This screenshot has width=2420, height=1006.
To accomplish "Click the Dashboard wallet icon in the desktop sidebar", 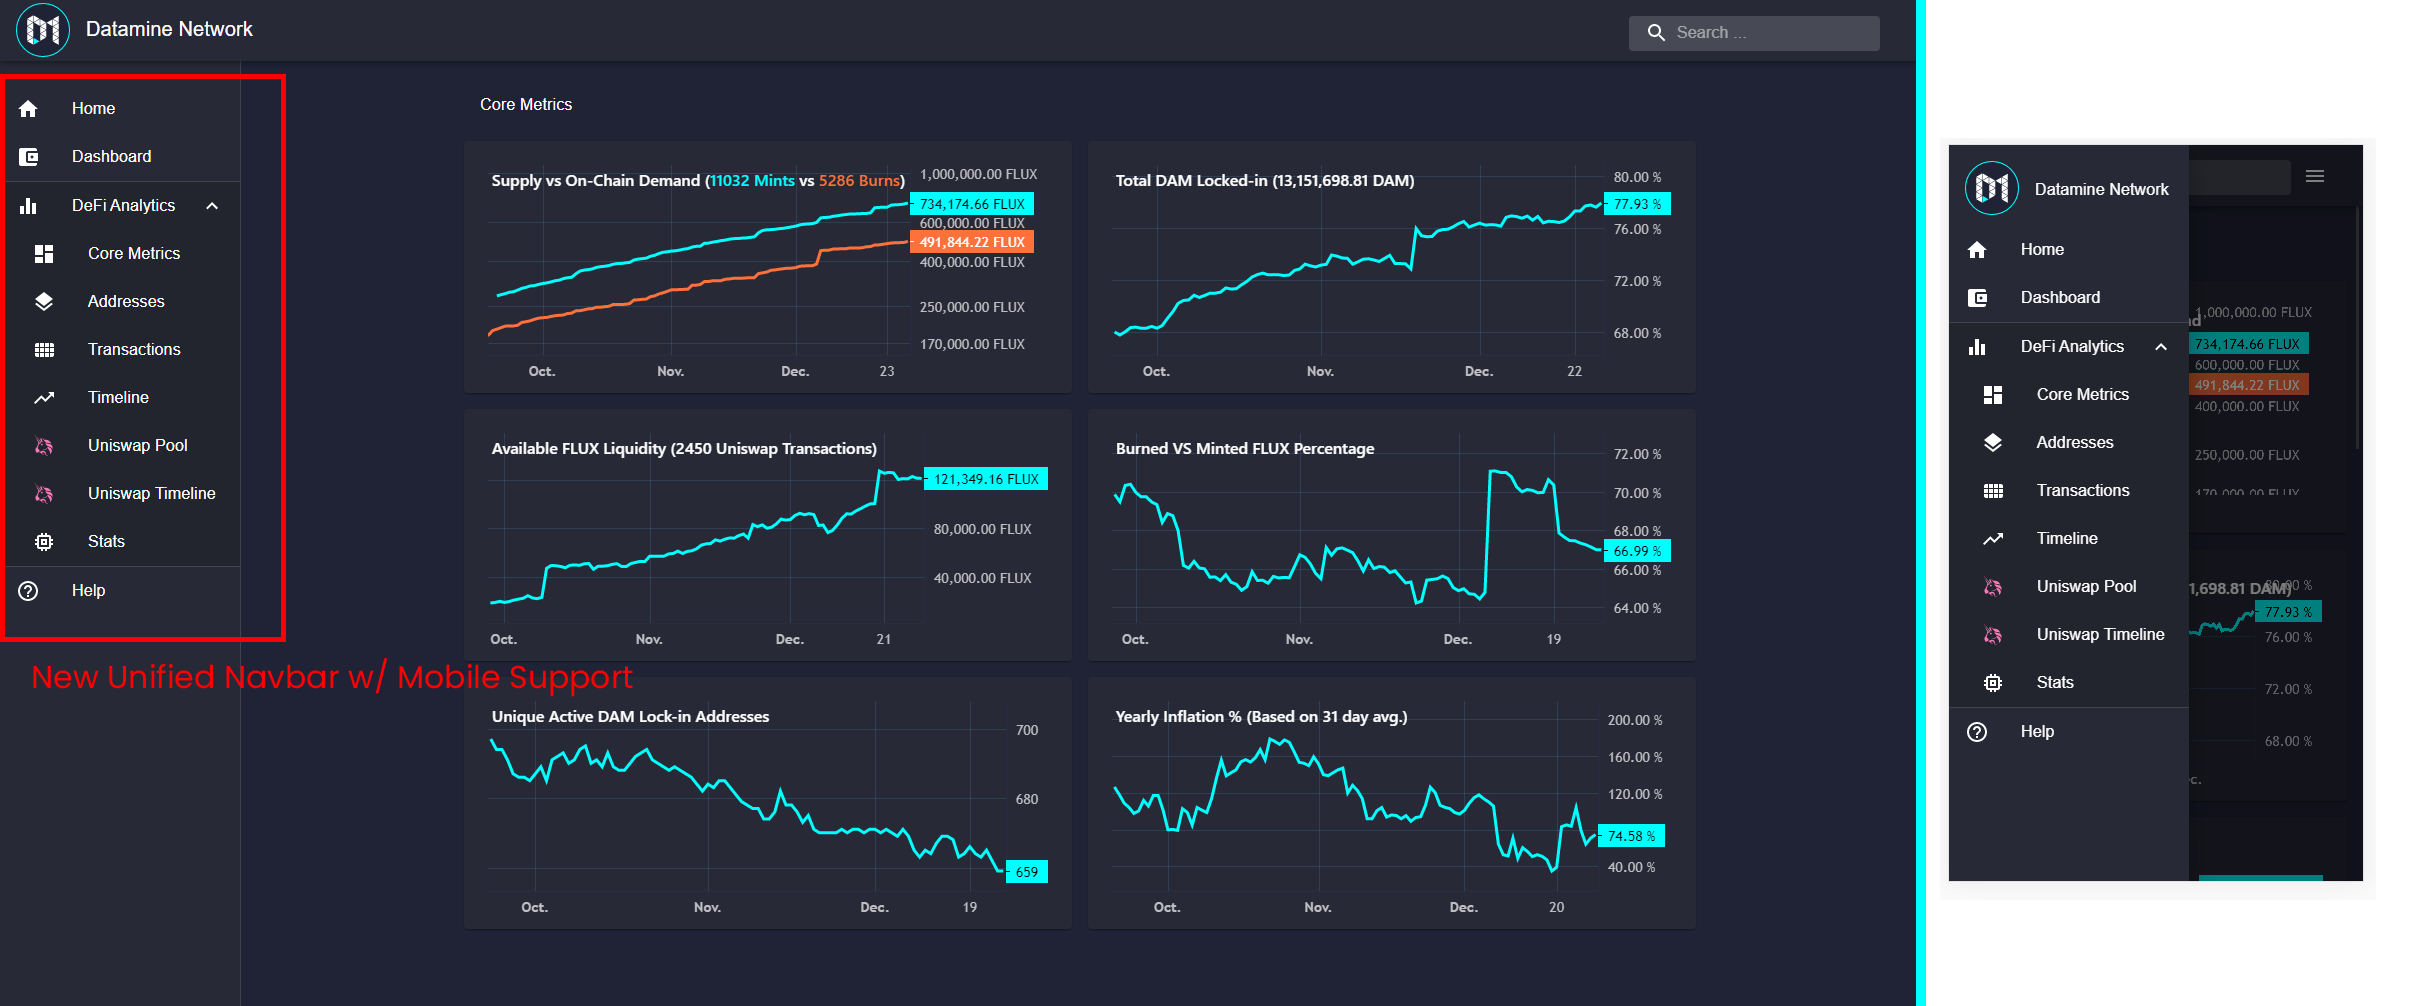I will pyautogui.click(x=28, y=157).
